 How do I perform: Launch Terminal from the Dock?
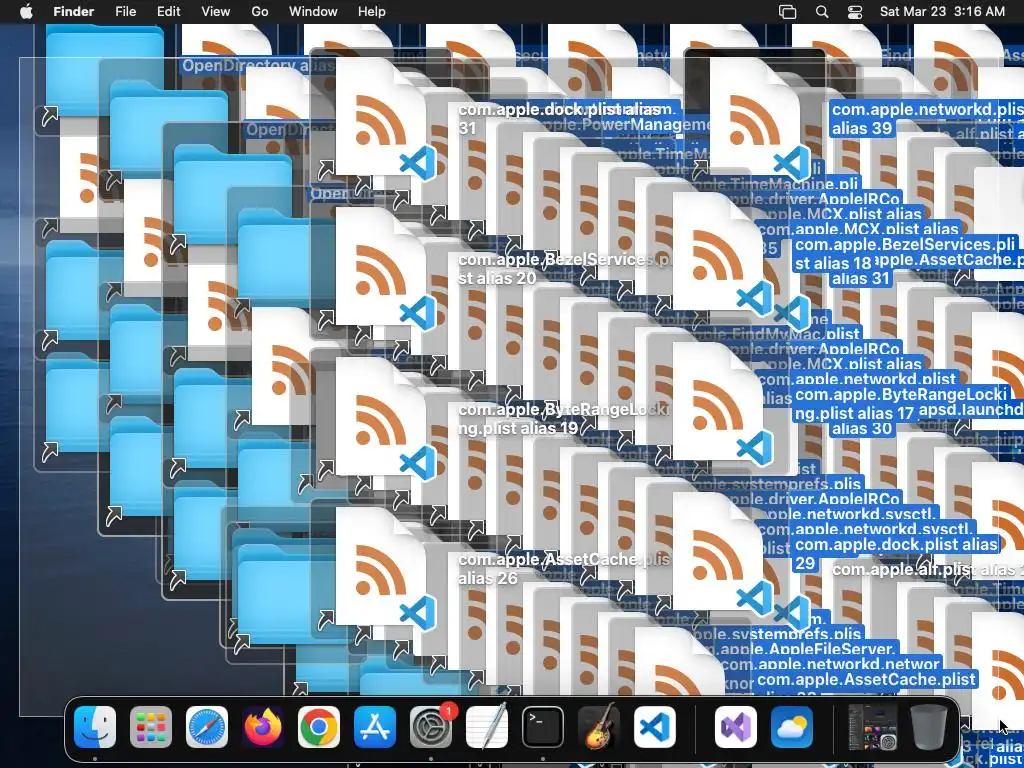(543, 727)
